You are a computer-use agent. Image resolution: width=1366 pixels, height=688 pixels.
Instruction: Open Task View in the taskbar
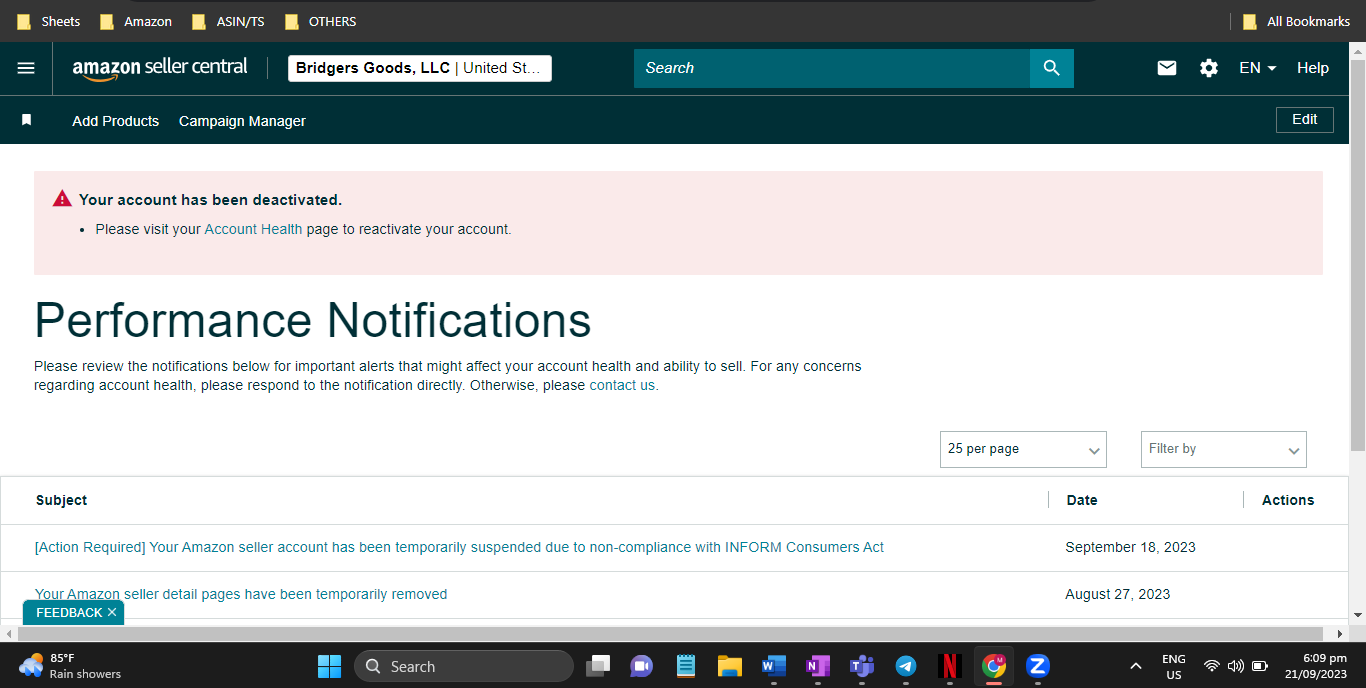point(598,666)
